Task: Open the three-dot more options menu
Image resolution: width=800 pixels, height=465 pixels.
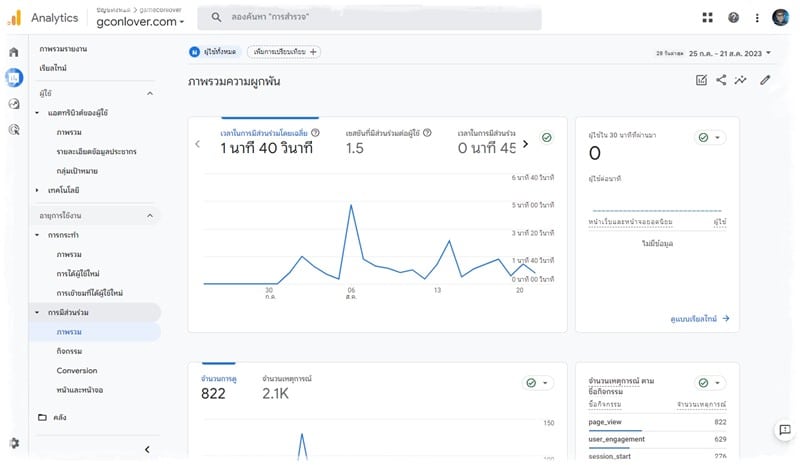Action: 757,18
